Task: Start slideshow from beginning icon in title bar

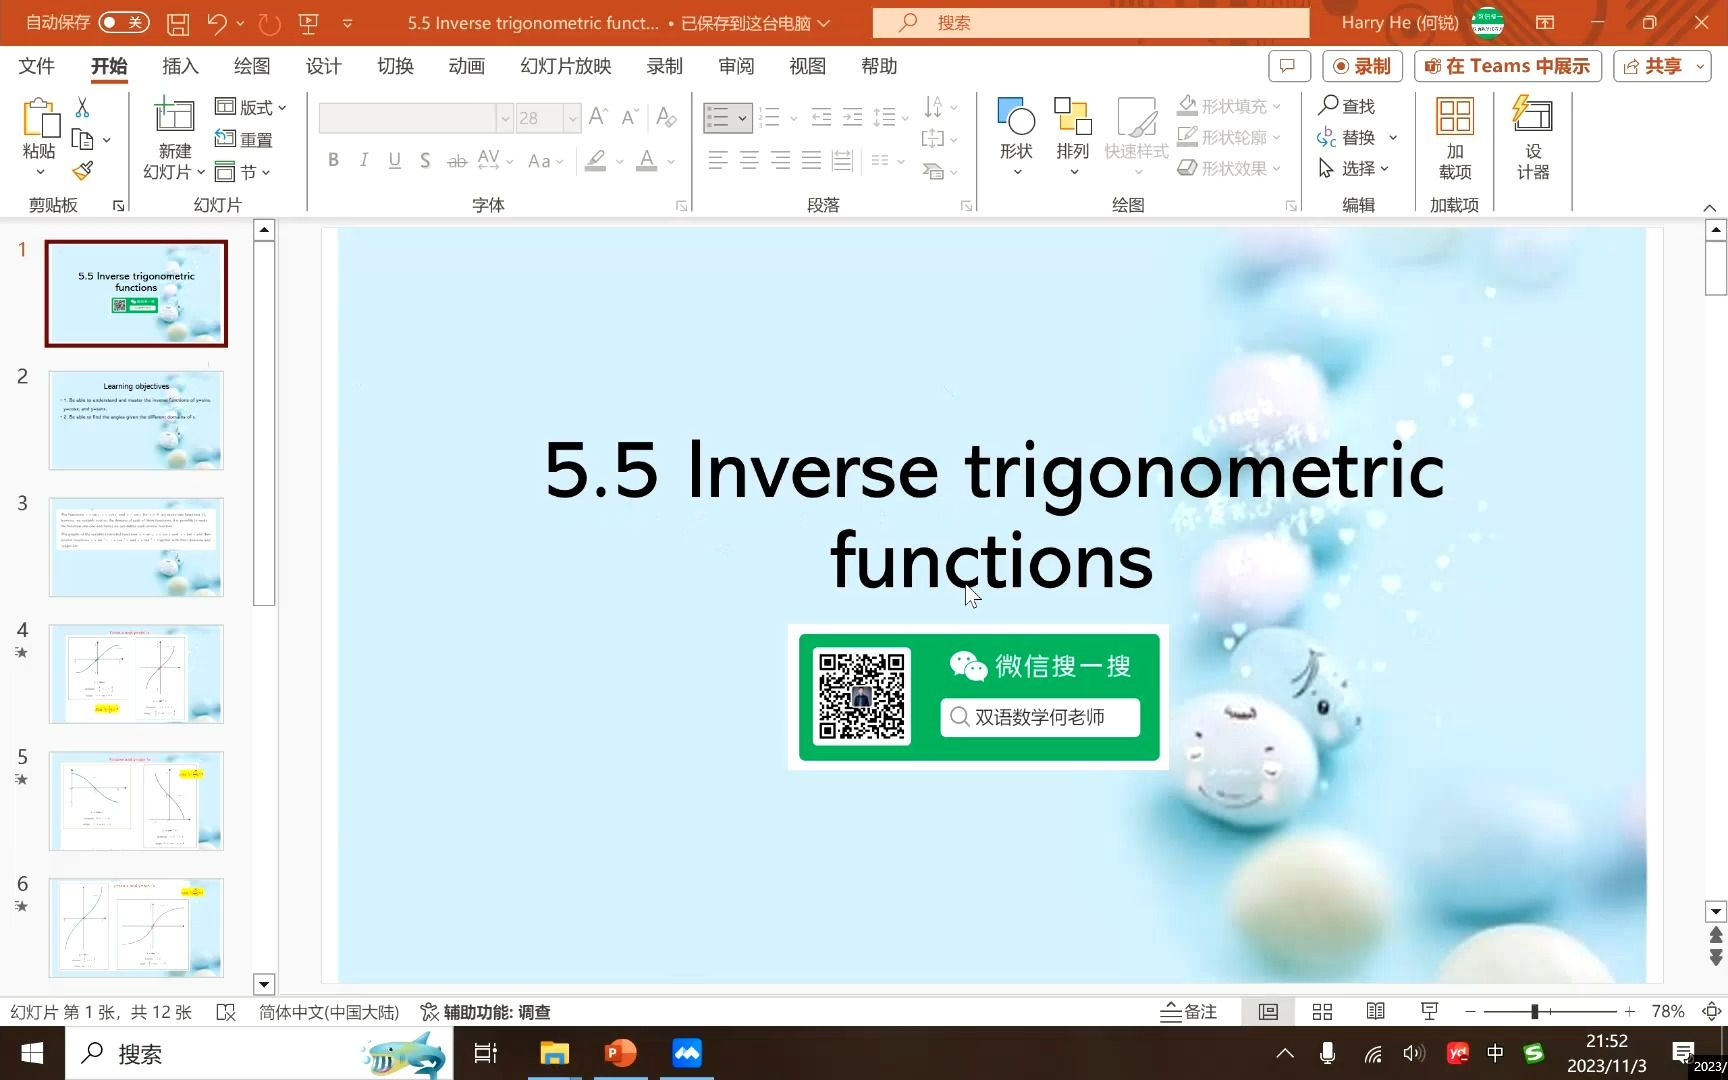Action: tap(308, 23)
